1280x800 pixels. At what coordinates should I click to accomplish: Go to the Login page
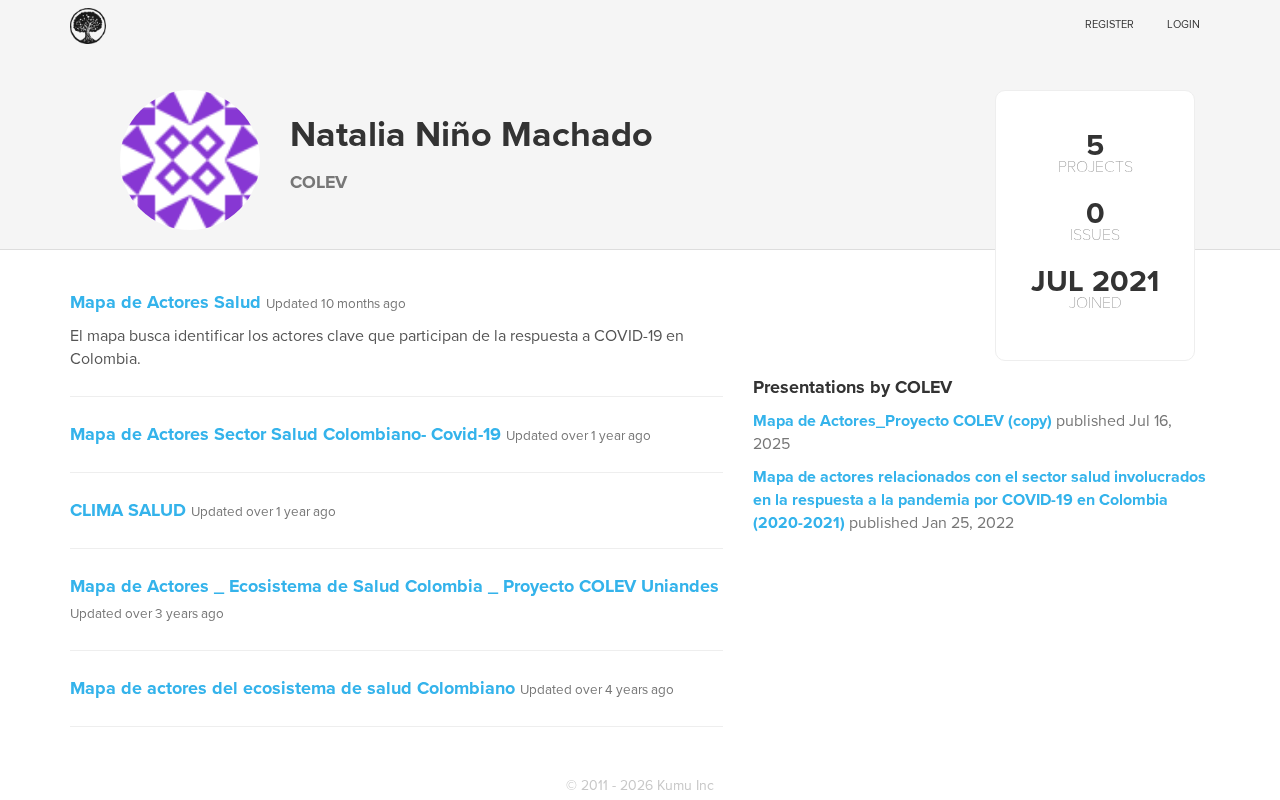(1183, 24)
